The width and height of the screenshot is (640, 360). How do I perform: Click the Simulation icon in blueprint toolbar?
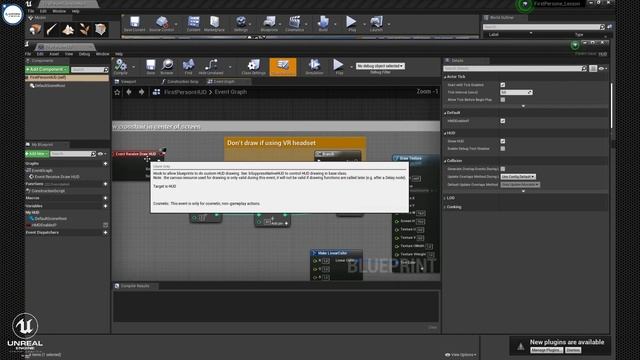click(314, 66)
